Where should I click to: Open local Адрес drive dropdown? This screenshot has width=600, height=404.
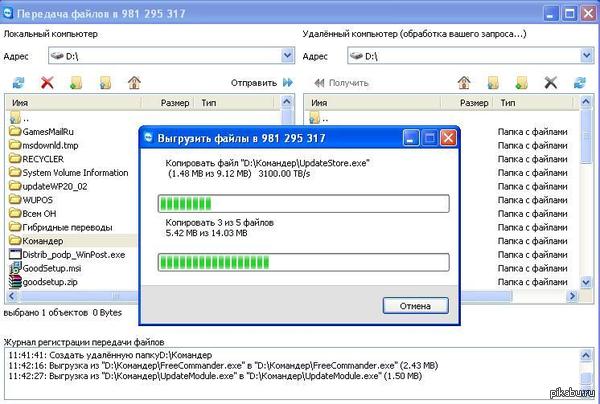(x=287, y=56)
